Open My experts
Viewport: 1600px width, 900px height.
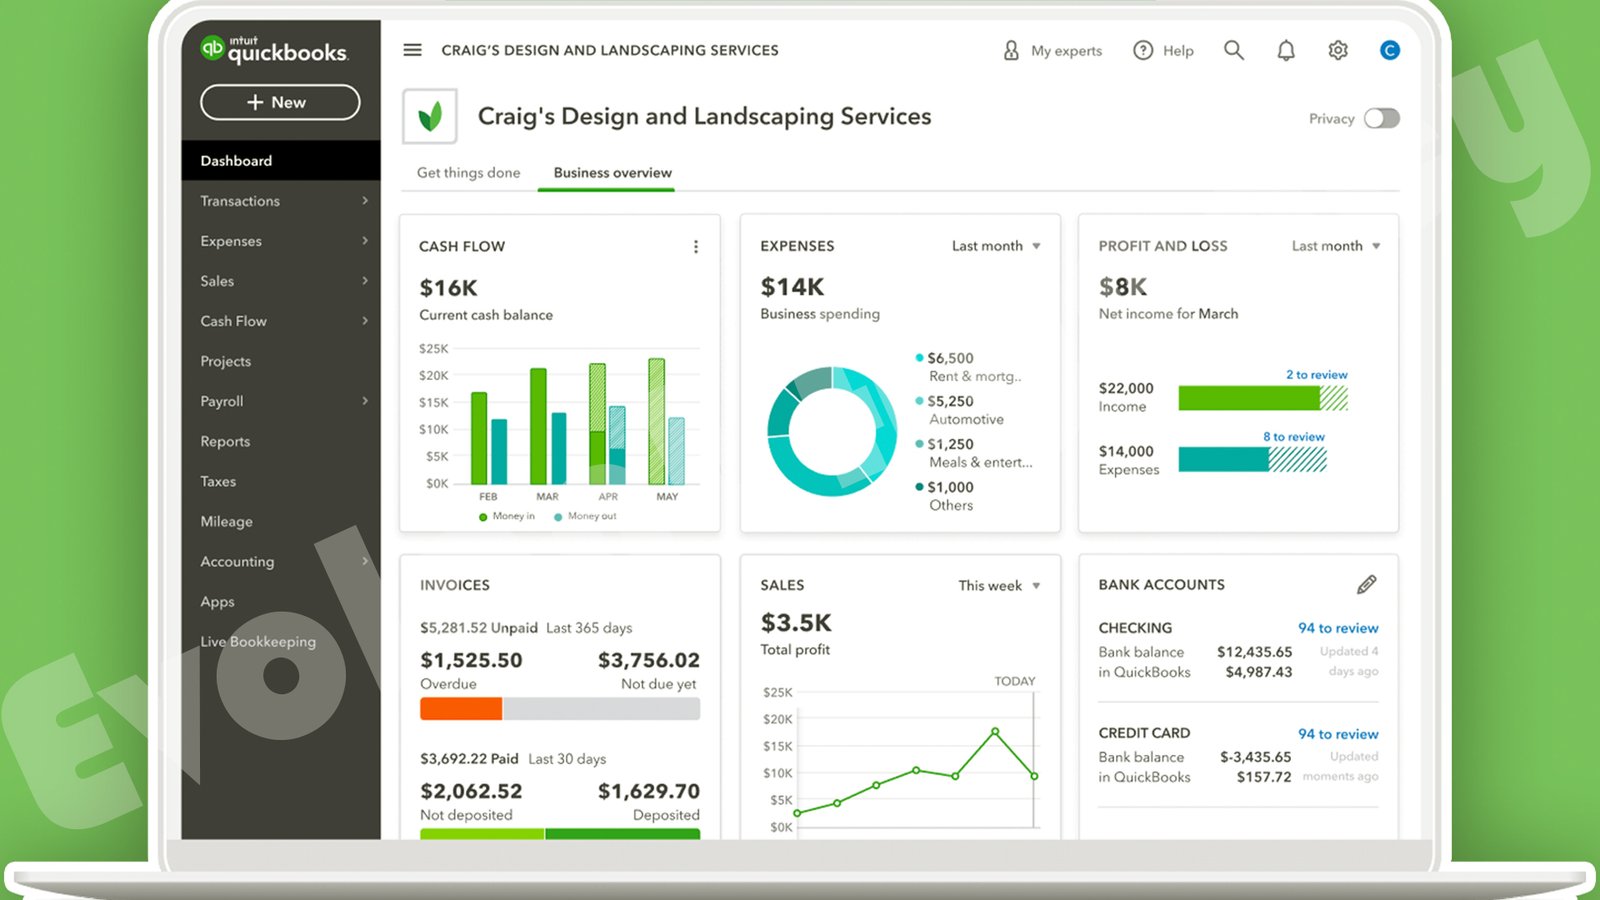click(x=1052, y=50)
